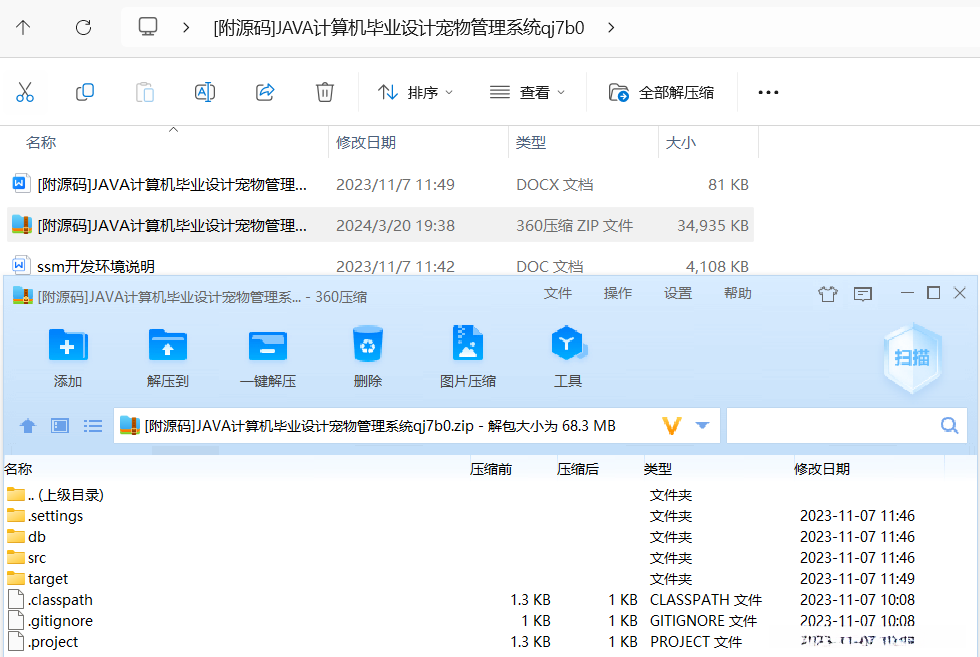Image resolution: width=980 pixels, height=657 pixels.
Task: Click the Paste clipboard icon in Explorer
Action: tap(144, 93)
